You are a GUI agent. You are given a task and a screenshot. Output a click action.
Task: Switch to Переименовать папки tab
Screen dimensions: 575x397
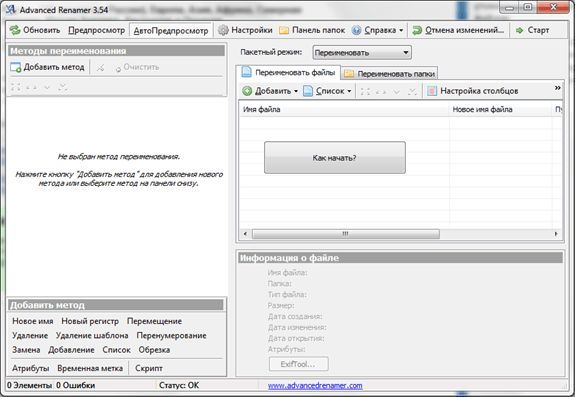tap(389, 74)
